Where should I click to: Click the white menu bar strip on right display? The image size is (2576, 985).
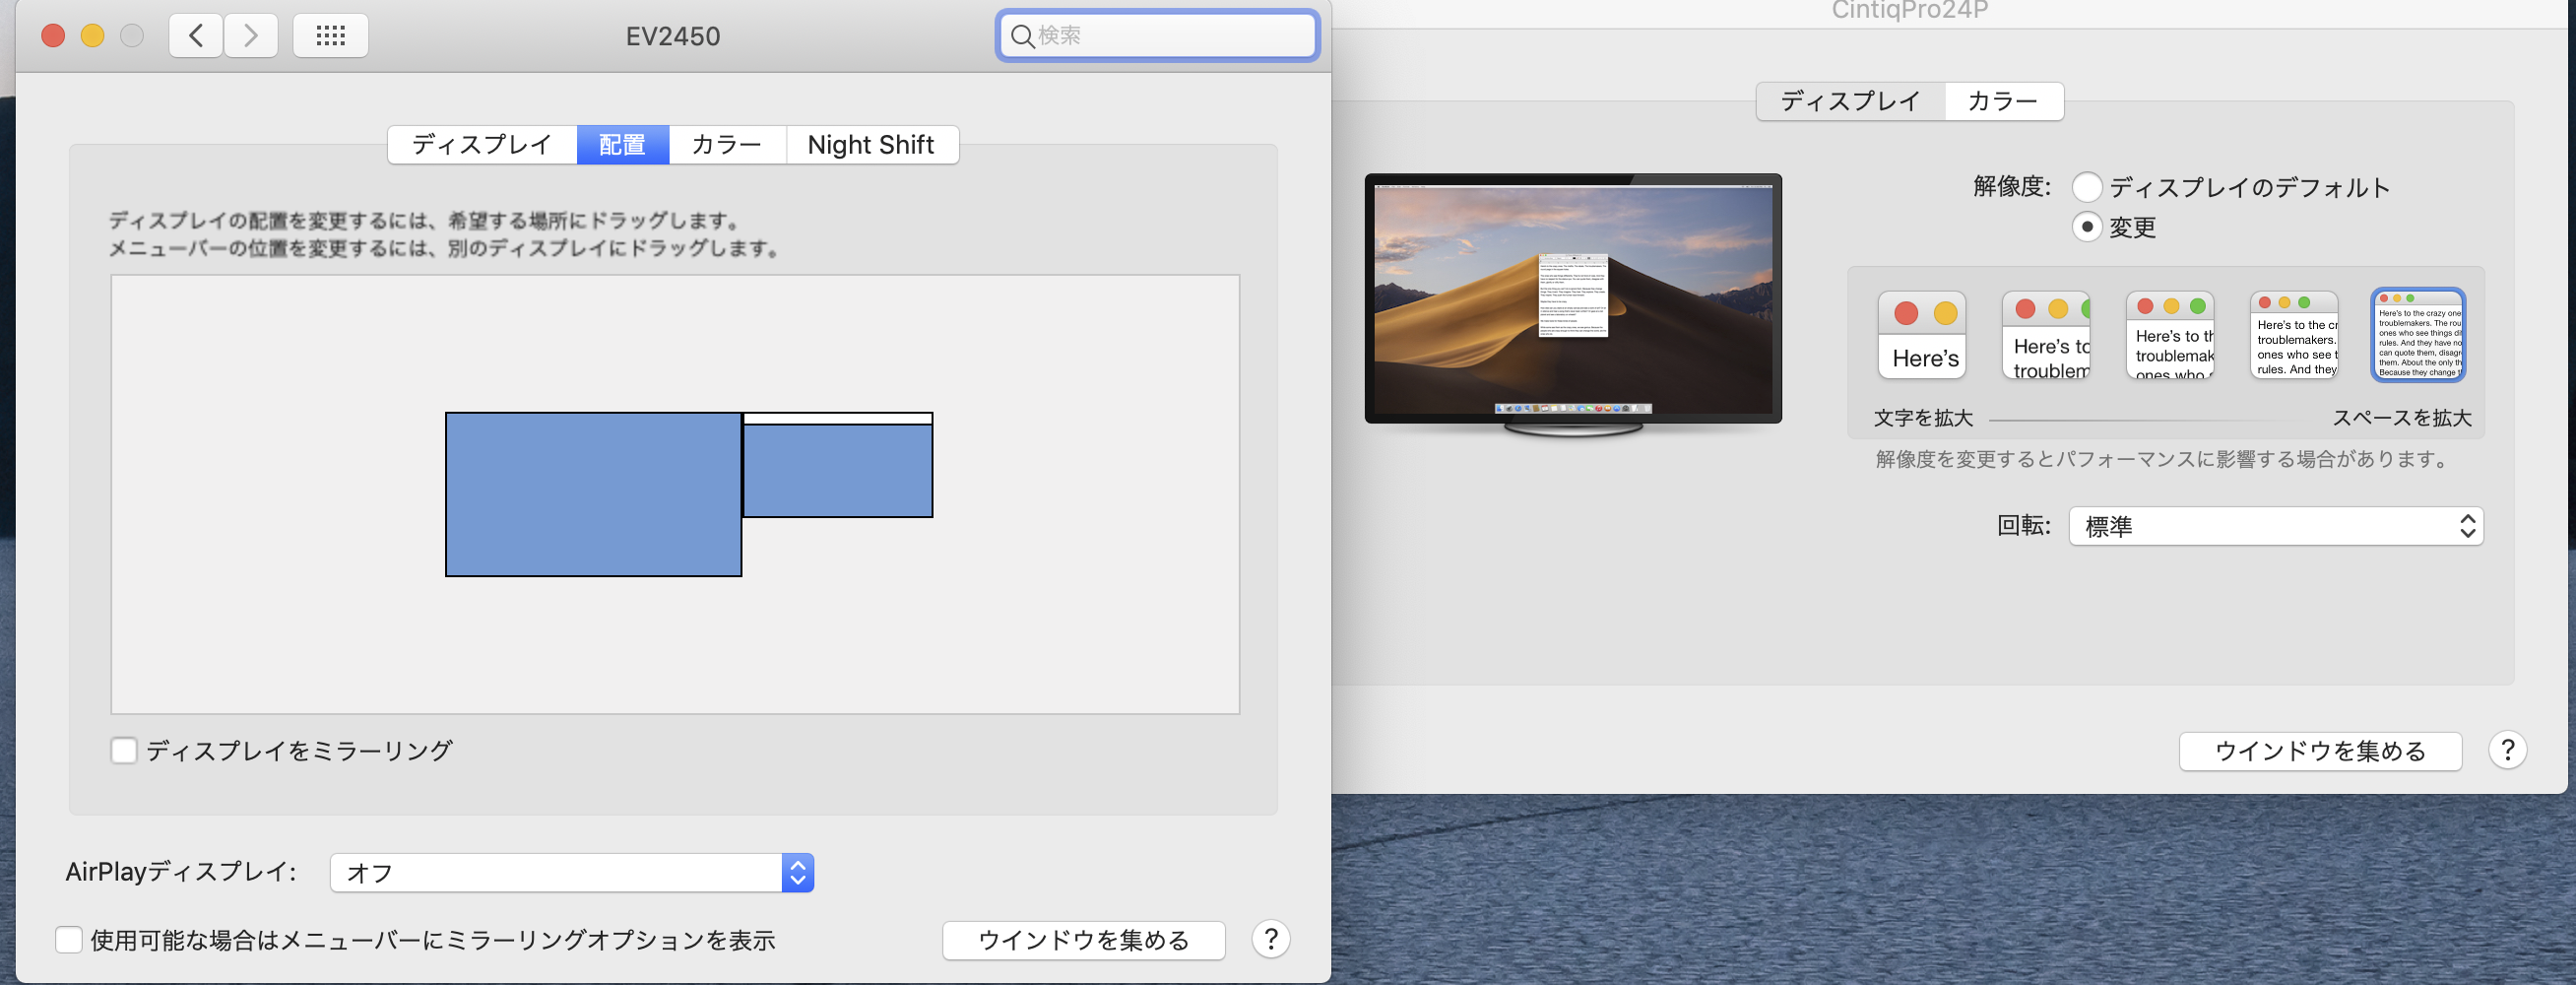838,419
